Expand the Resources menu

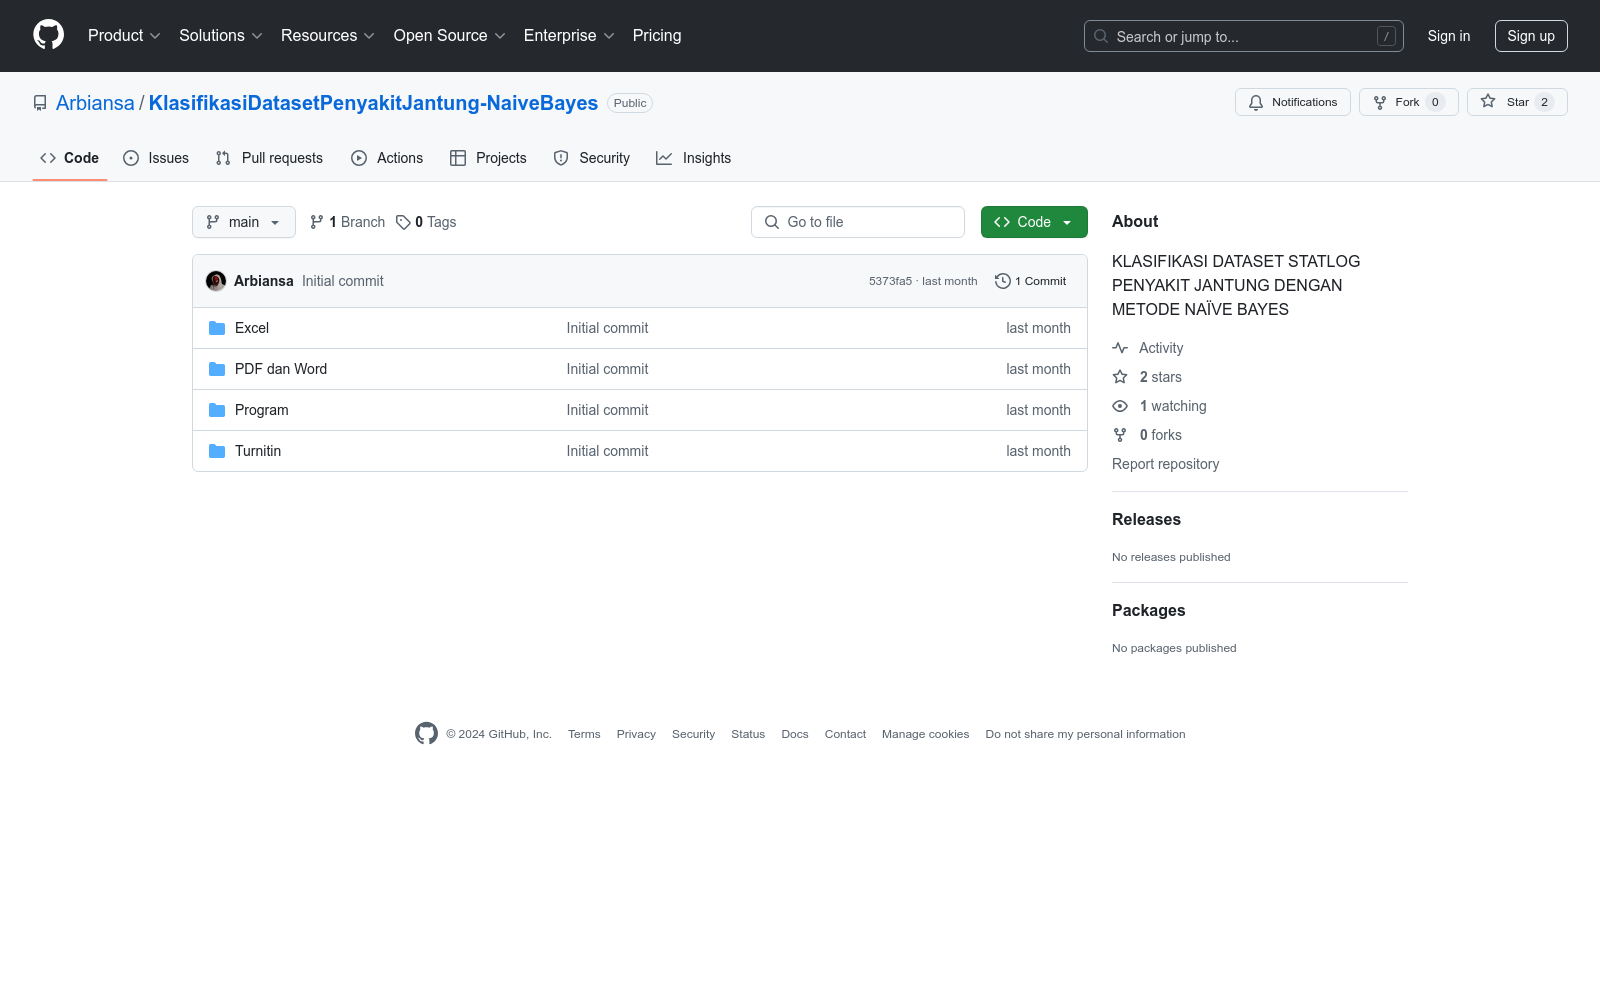tap(328, 35)
